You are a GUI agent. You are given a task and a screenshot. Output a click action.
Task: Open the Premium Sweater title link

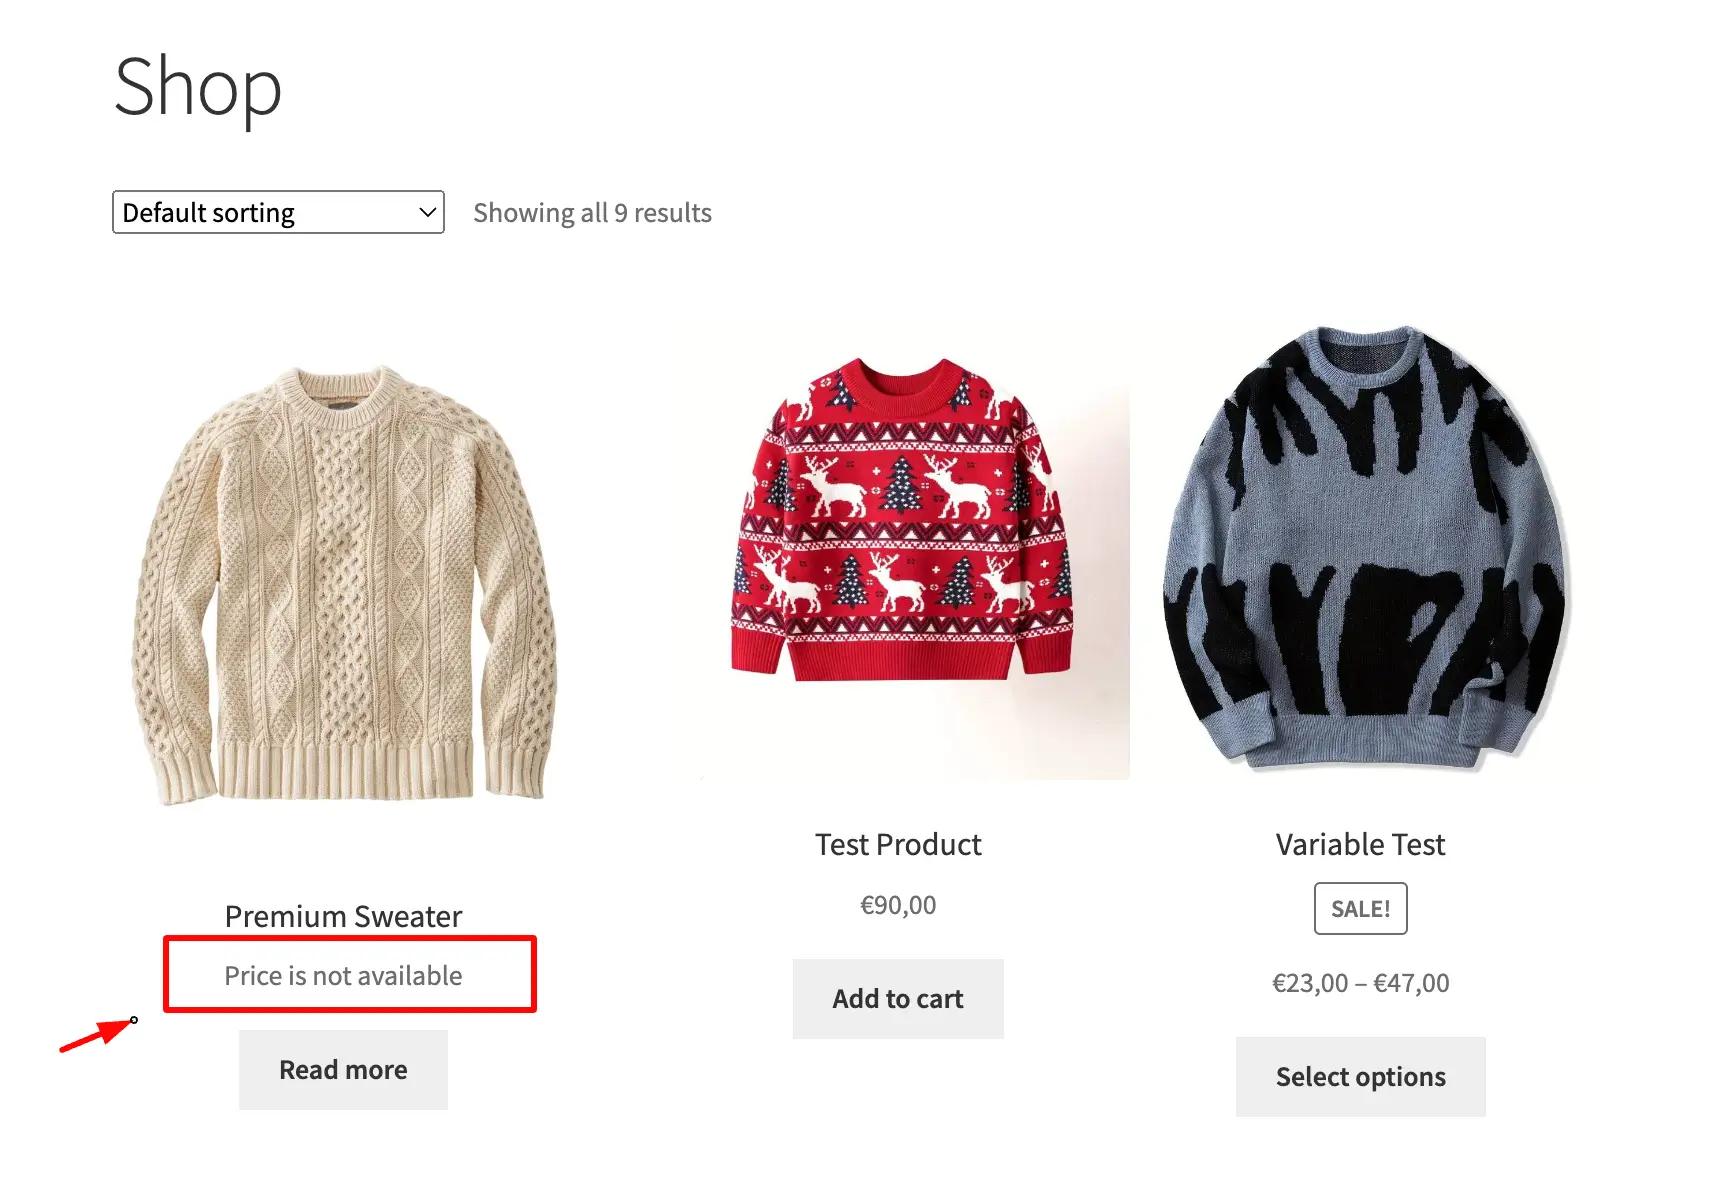[343, 916]
